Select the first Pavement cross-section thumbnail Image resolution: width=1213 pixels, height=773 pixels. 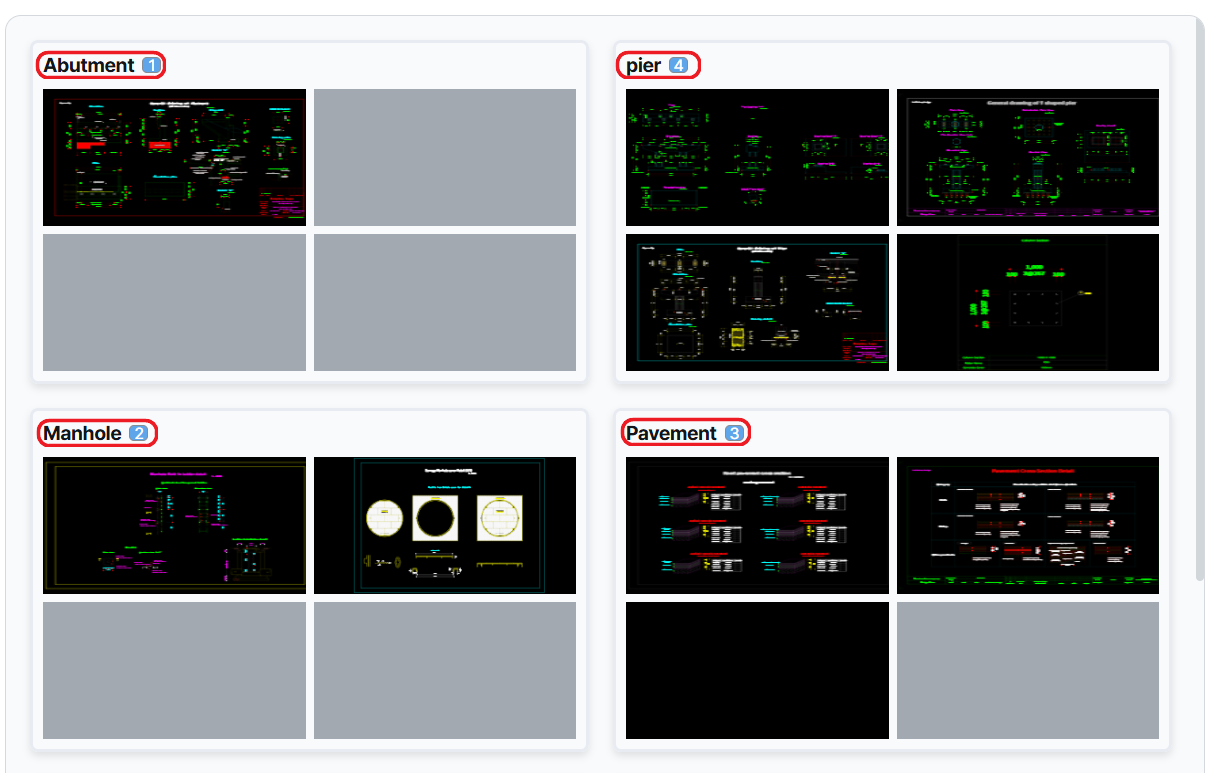[x=757, y=525]
